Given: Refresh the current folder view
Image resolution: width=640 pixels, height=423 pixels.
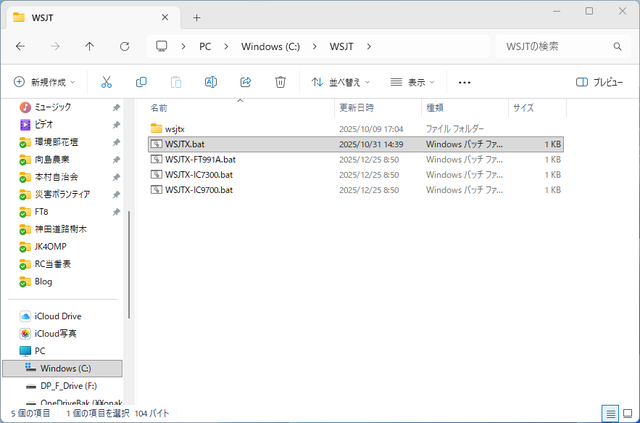Looking at the screenshot, I should pos(124,47).
